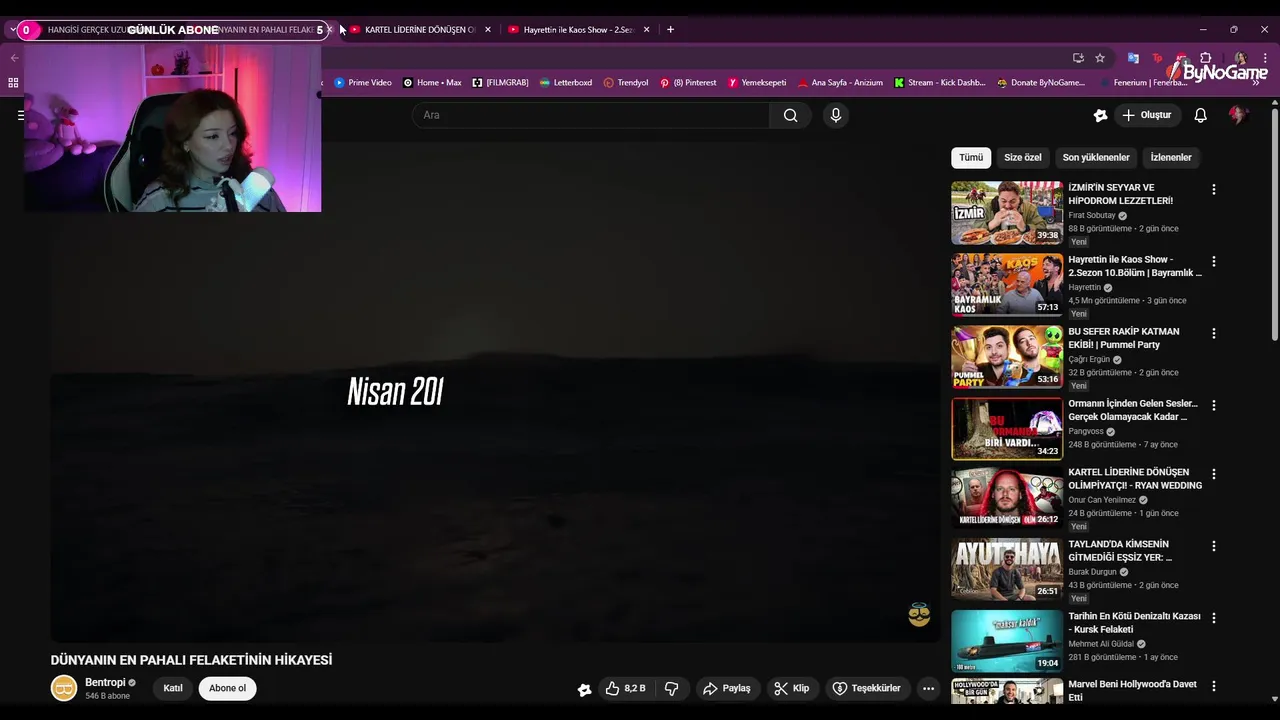Screen dimensions: 1280x720
Task: Open Pummel Party video thumbnail
Action: pyautogui.click(x=1006, y=356)
